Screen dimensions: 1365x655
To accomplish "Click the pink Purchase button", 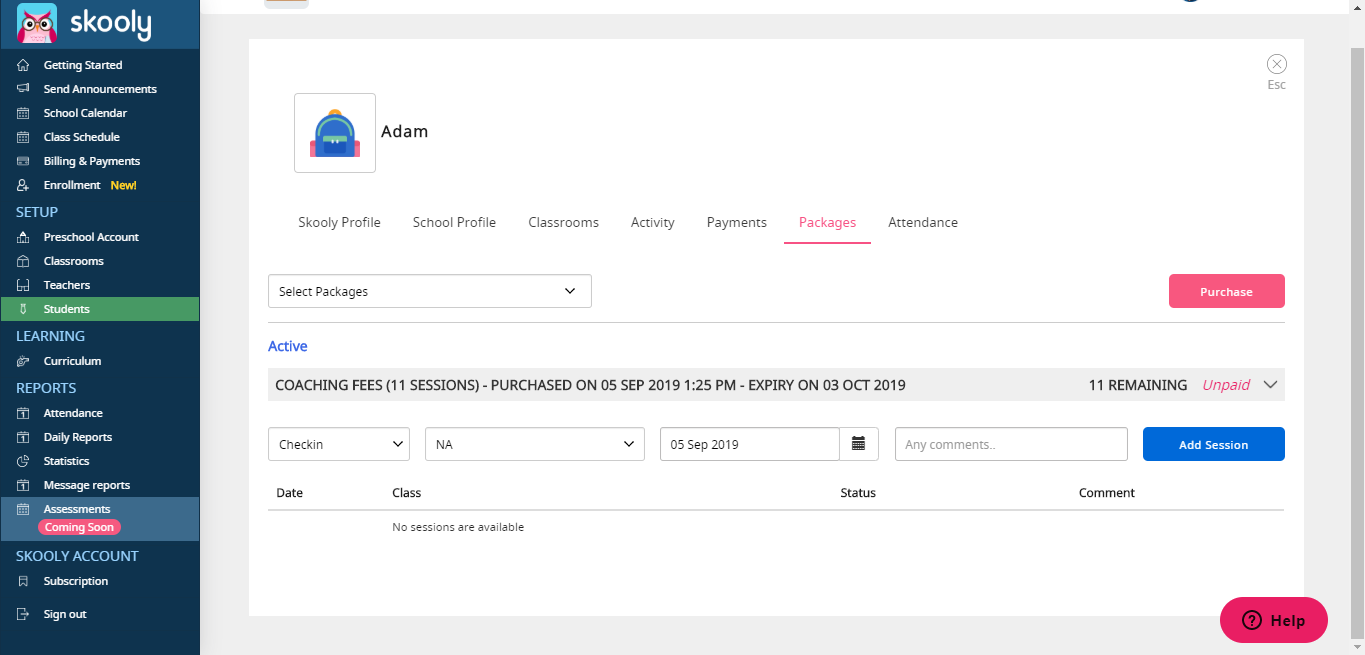I will coord(1227,291).
